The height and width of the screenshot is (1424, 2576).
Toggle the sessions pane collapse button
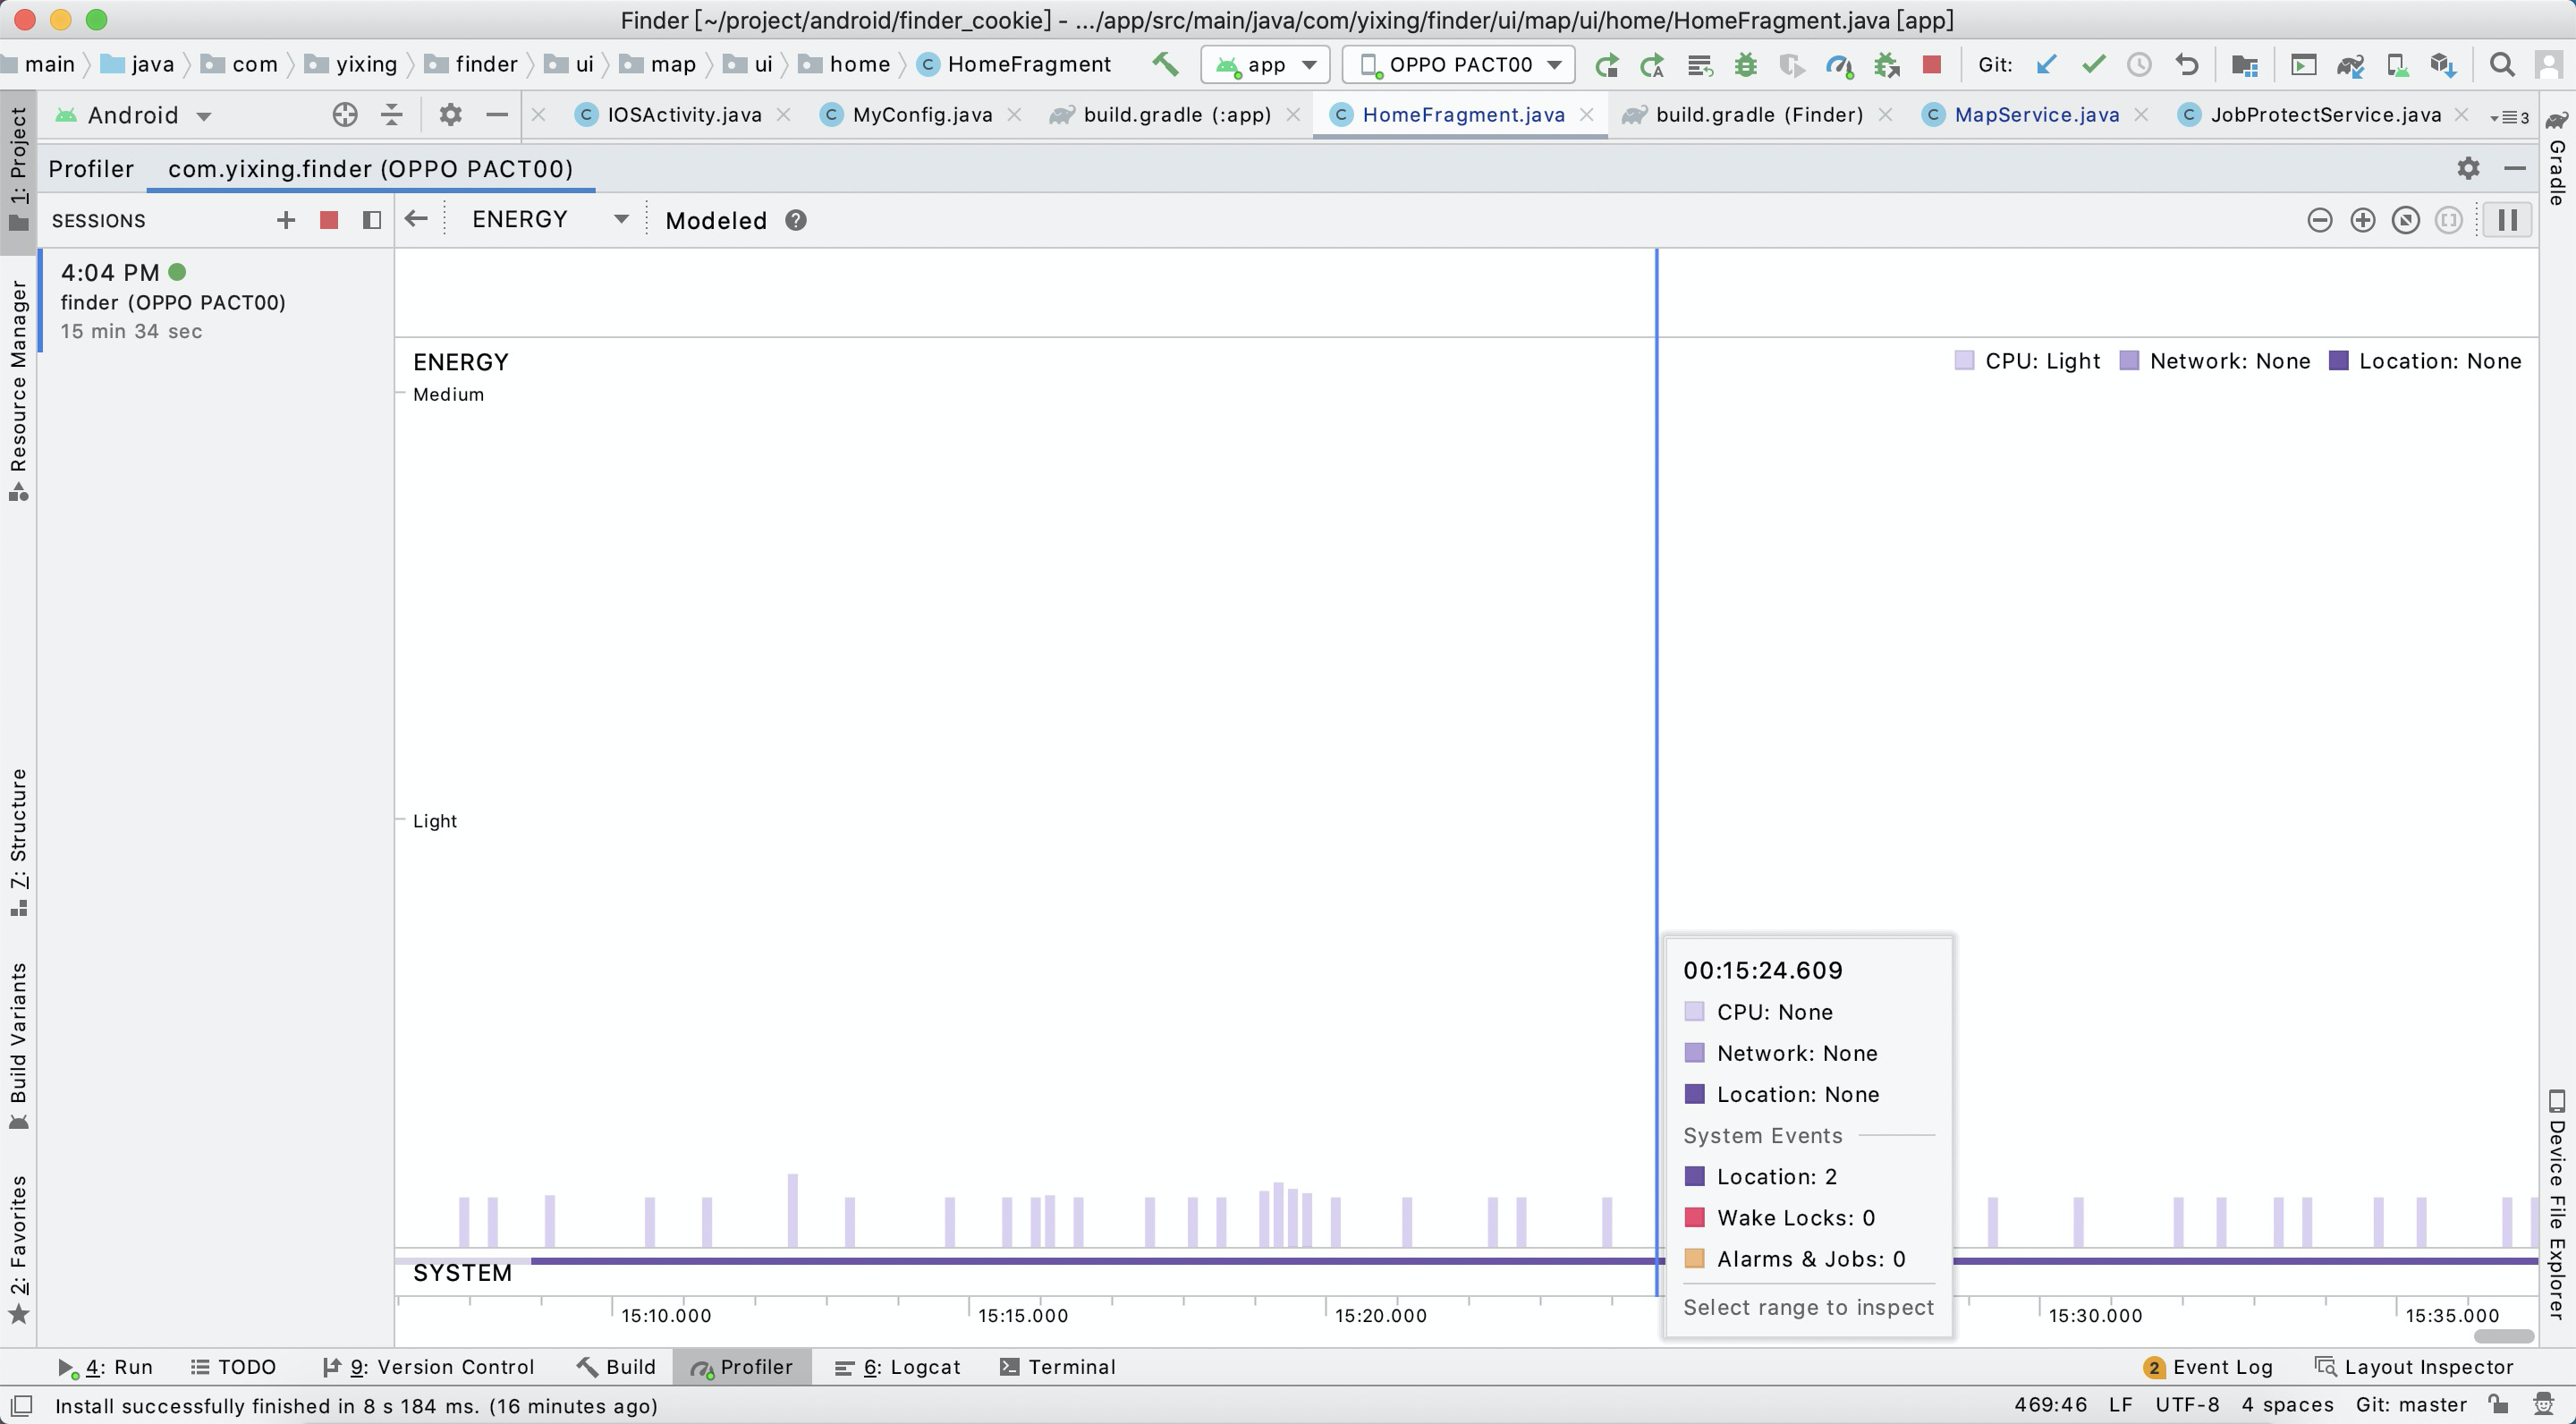click(372, 220)
